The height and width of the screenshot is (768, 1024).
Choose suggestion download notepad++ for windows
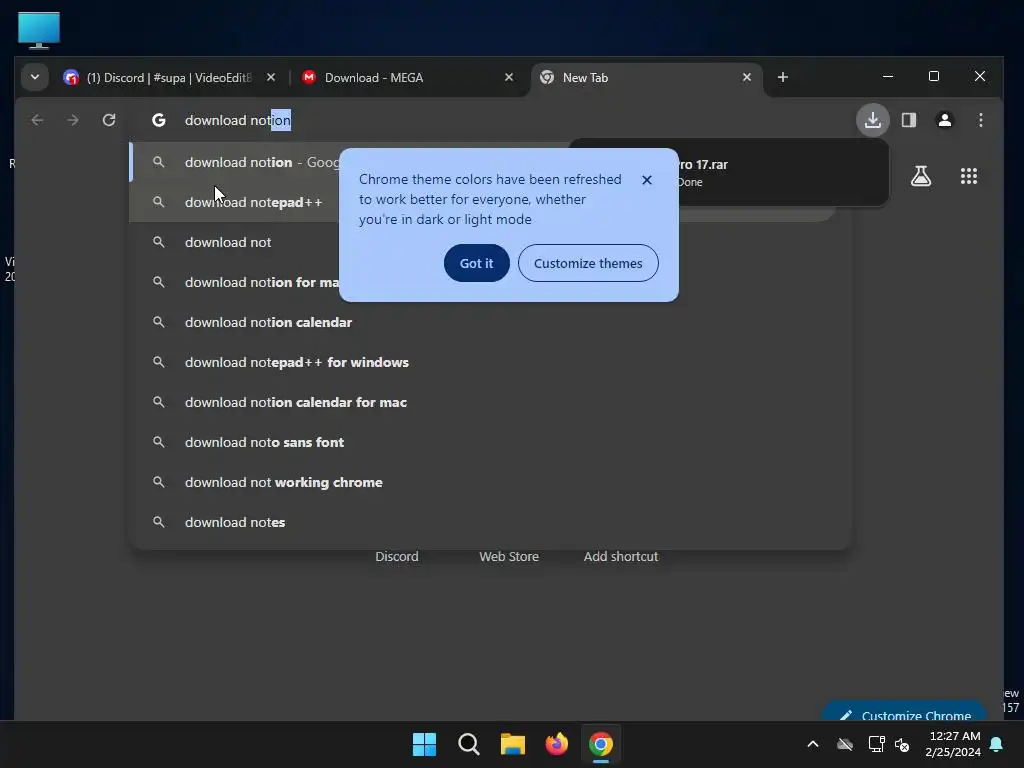coord(490,362)
